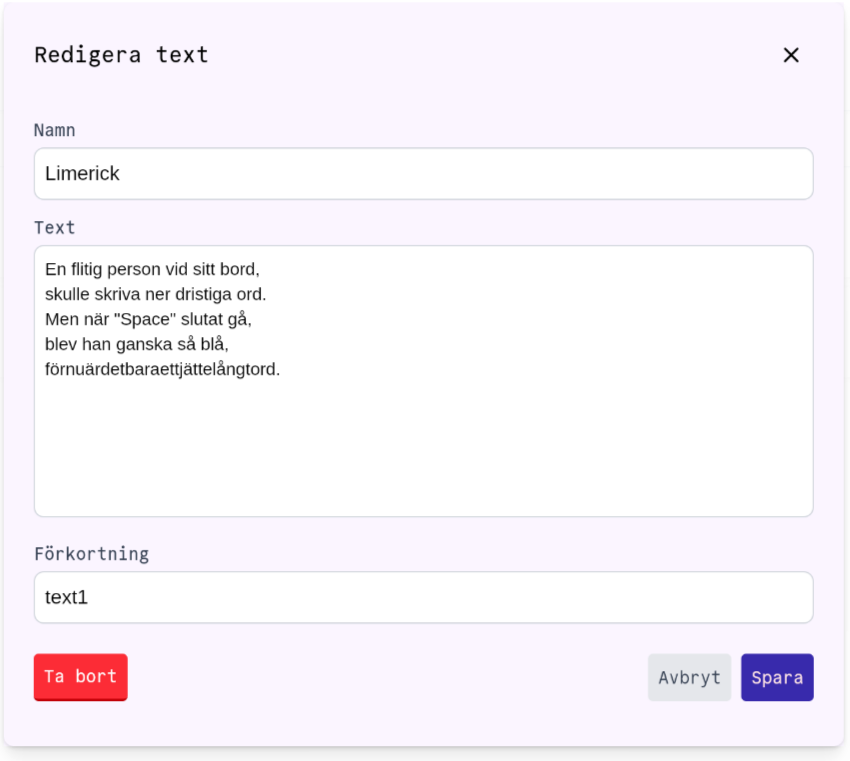Place cursor after the word Limerick
The image size is (850, 761).
click(x=122, y=173)
